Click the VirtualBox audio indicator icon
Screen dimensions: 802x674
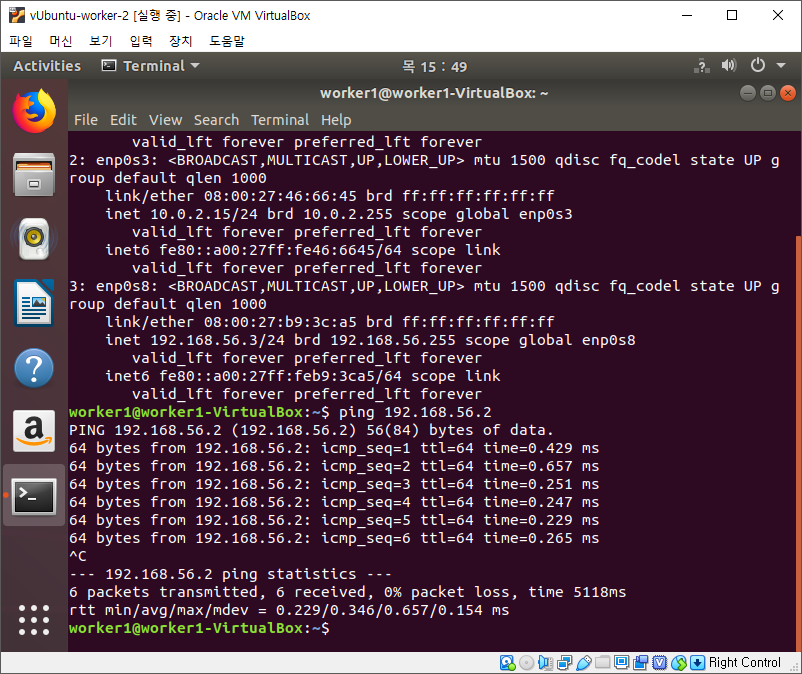coord(545,663)
